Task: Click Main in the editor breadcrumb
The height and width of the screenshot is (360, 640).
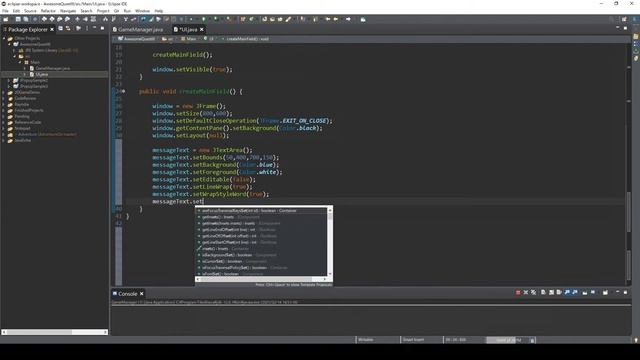Action: coord(191,39)
